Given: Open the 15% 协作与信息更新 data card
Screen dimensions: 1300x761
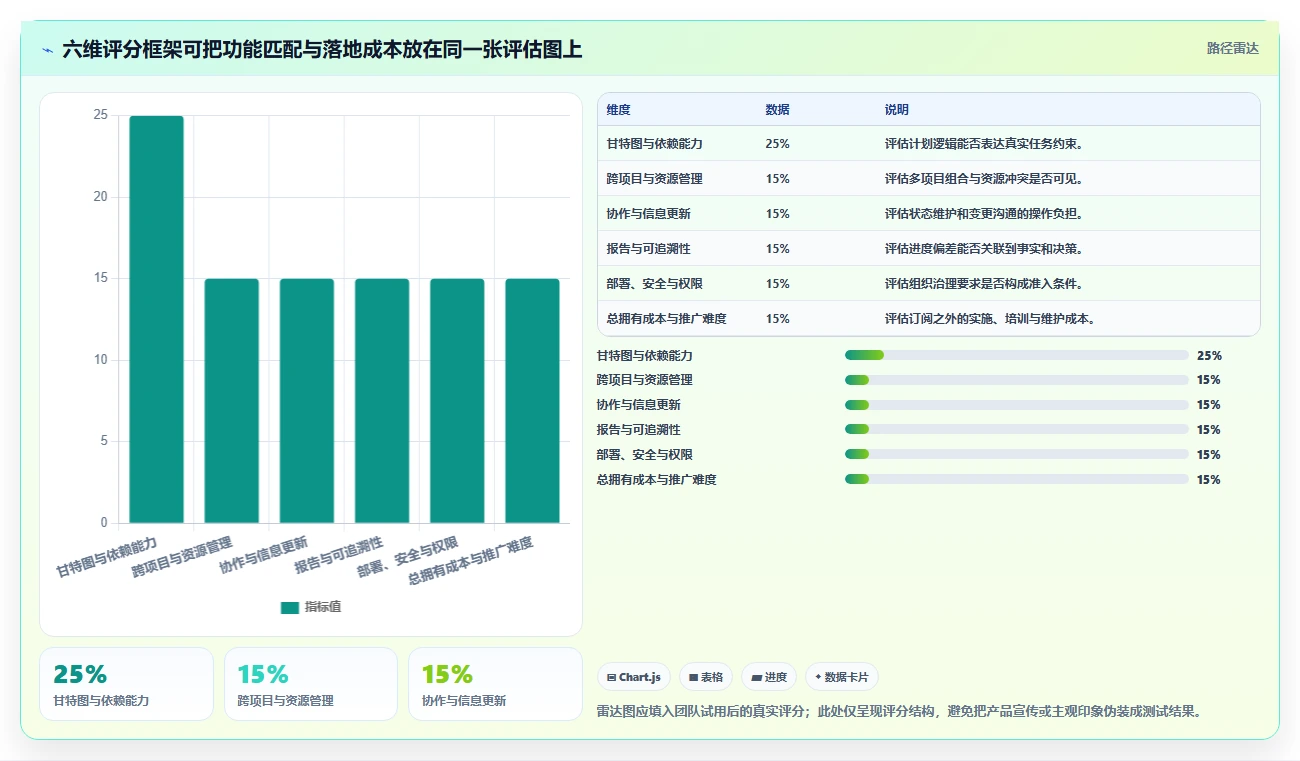Looking at the screenshot, I should pos(495,684).
